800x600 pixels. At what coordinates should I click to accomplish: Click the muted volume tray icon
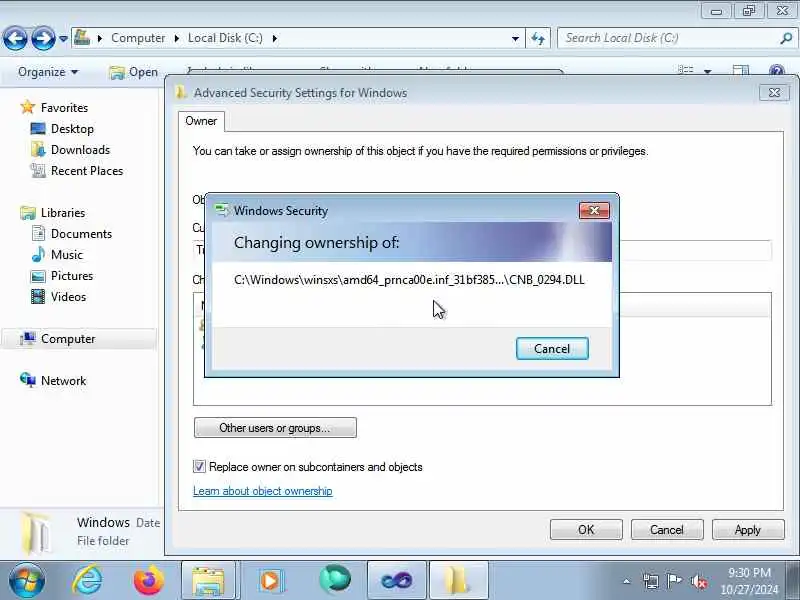(698, 581)
